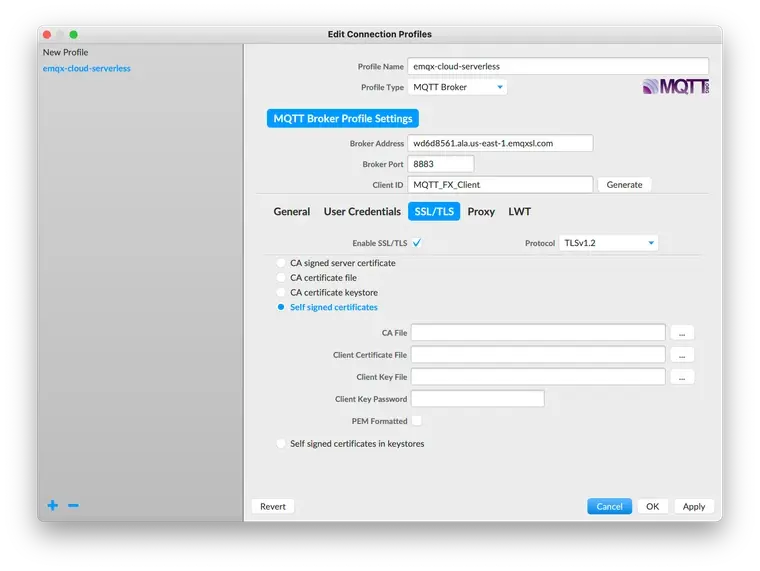Open the SSL/TLS tab
Viewport: 760px width, 571px height.
pyautogui.click(x=434, y=212)
